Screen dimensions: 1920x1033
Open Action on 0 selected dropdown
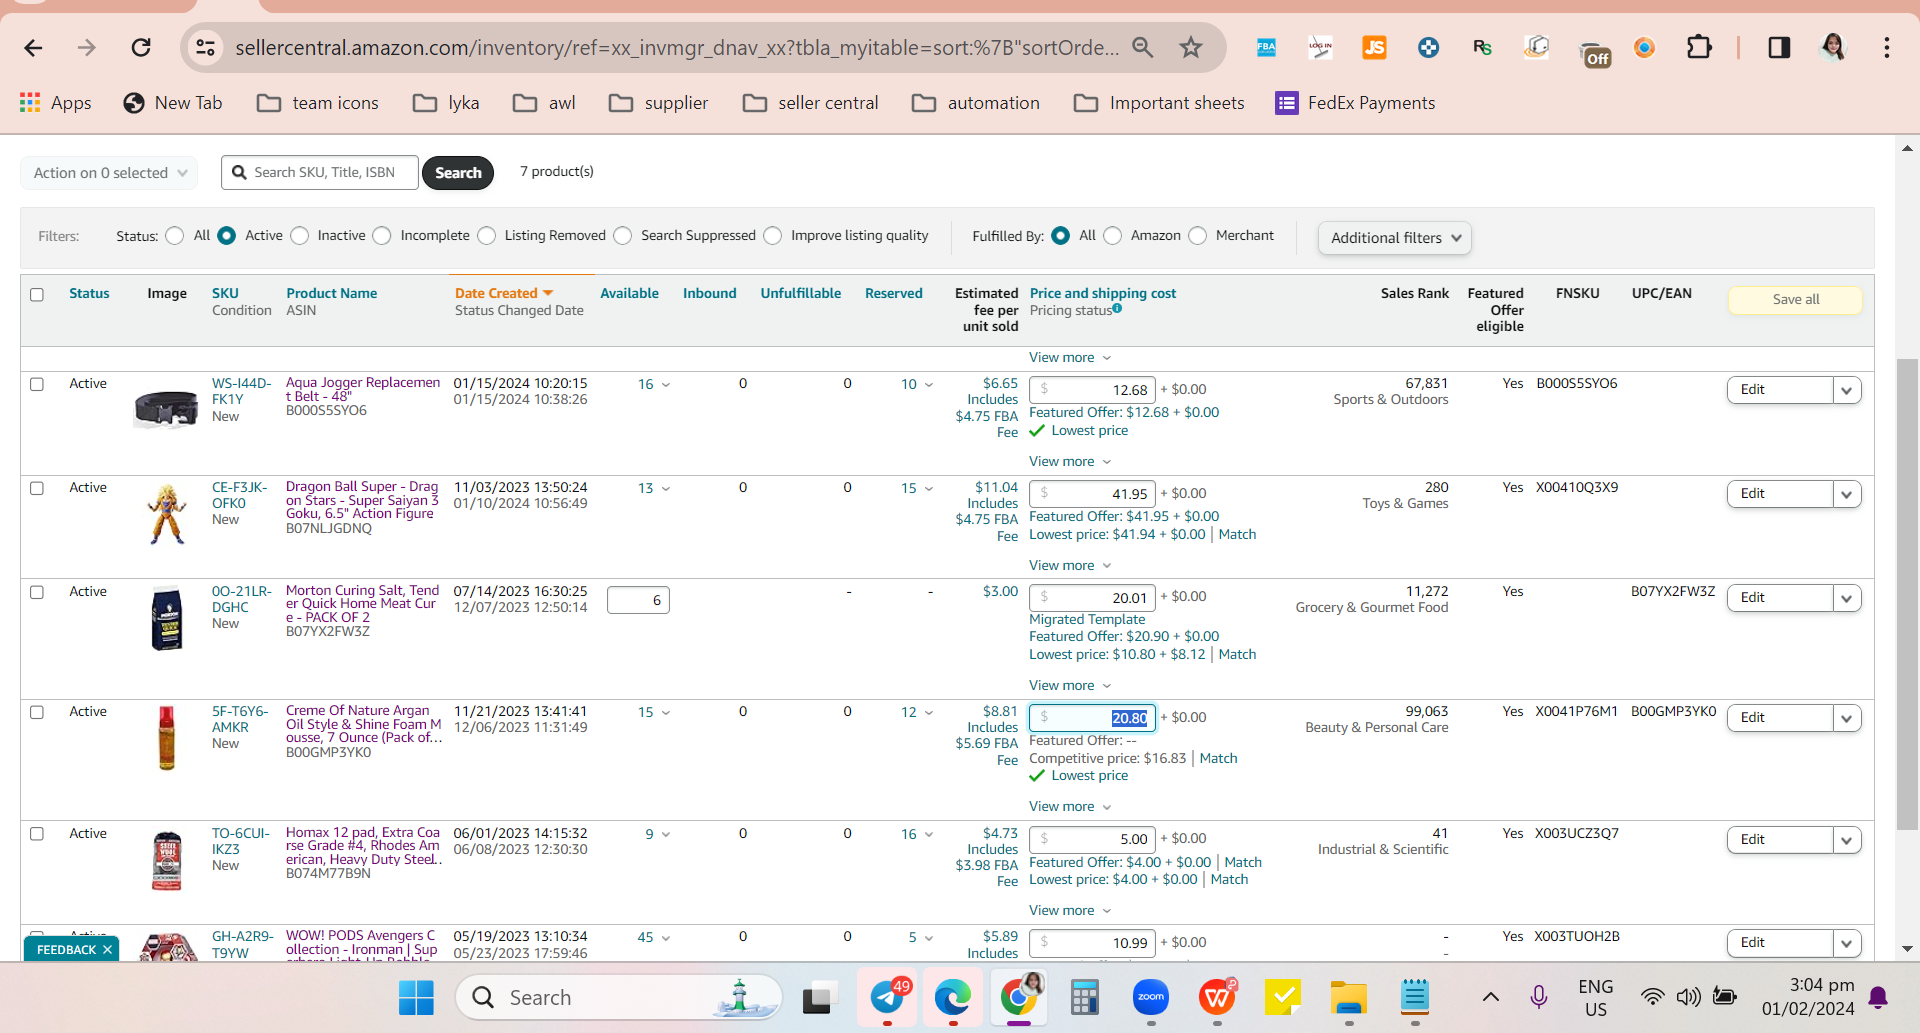tap(109, 173)
